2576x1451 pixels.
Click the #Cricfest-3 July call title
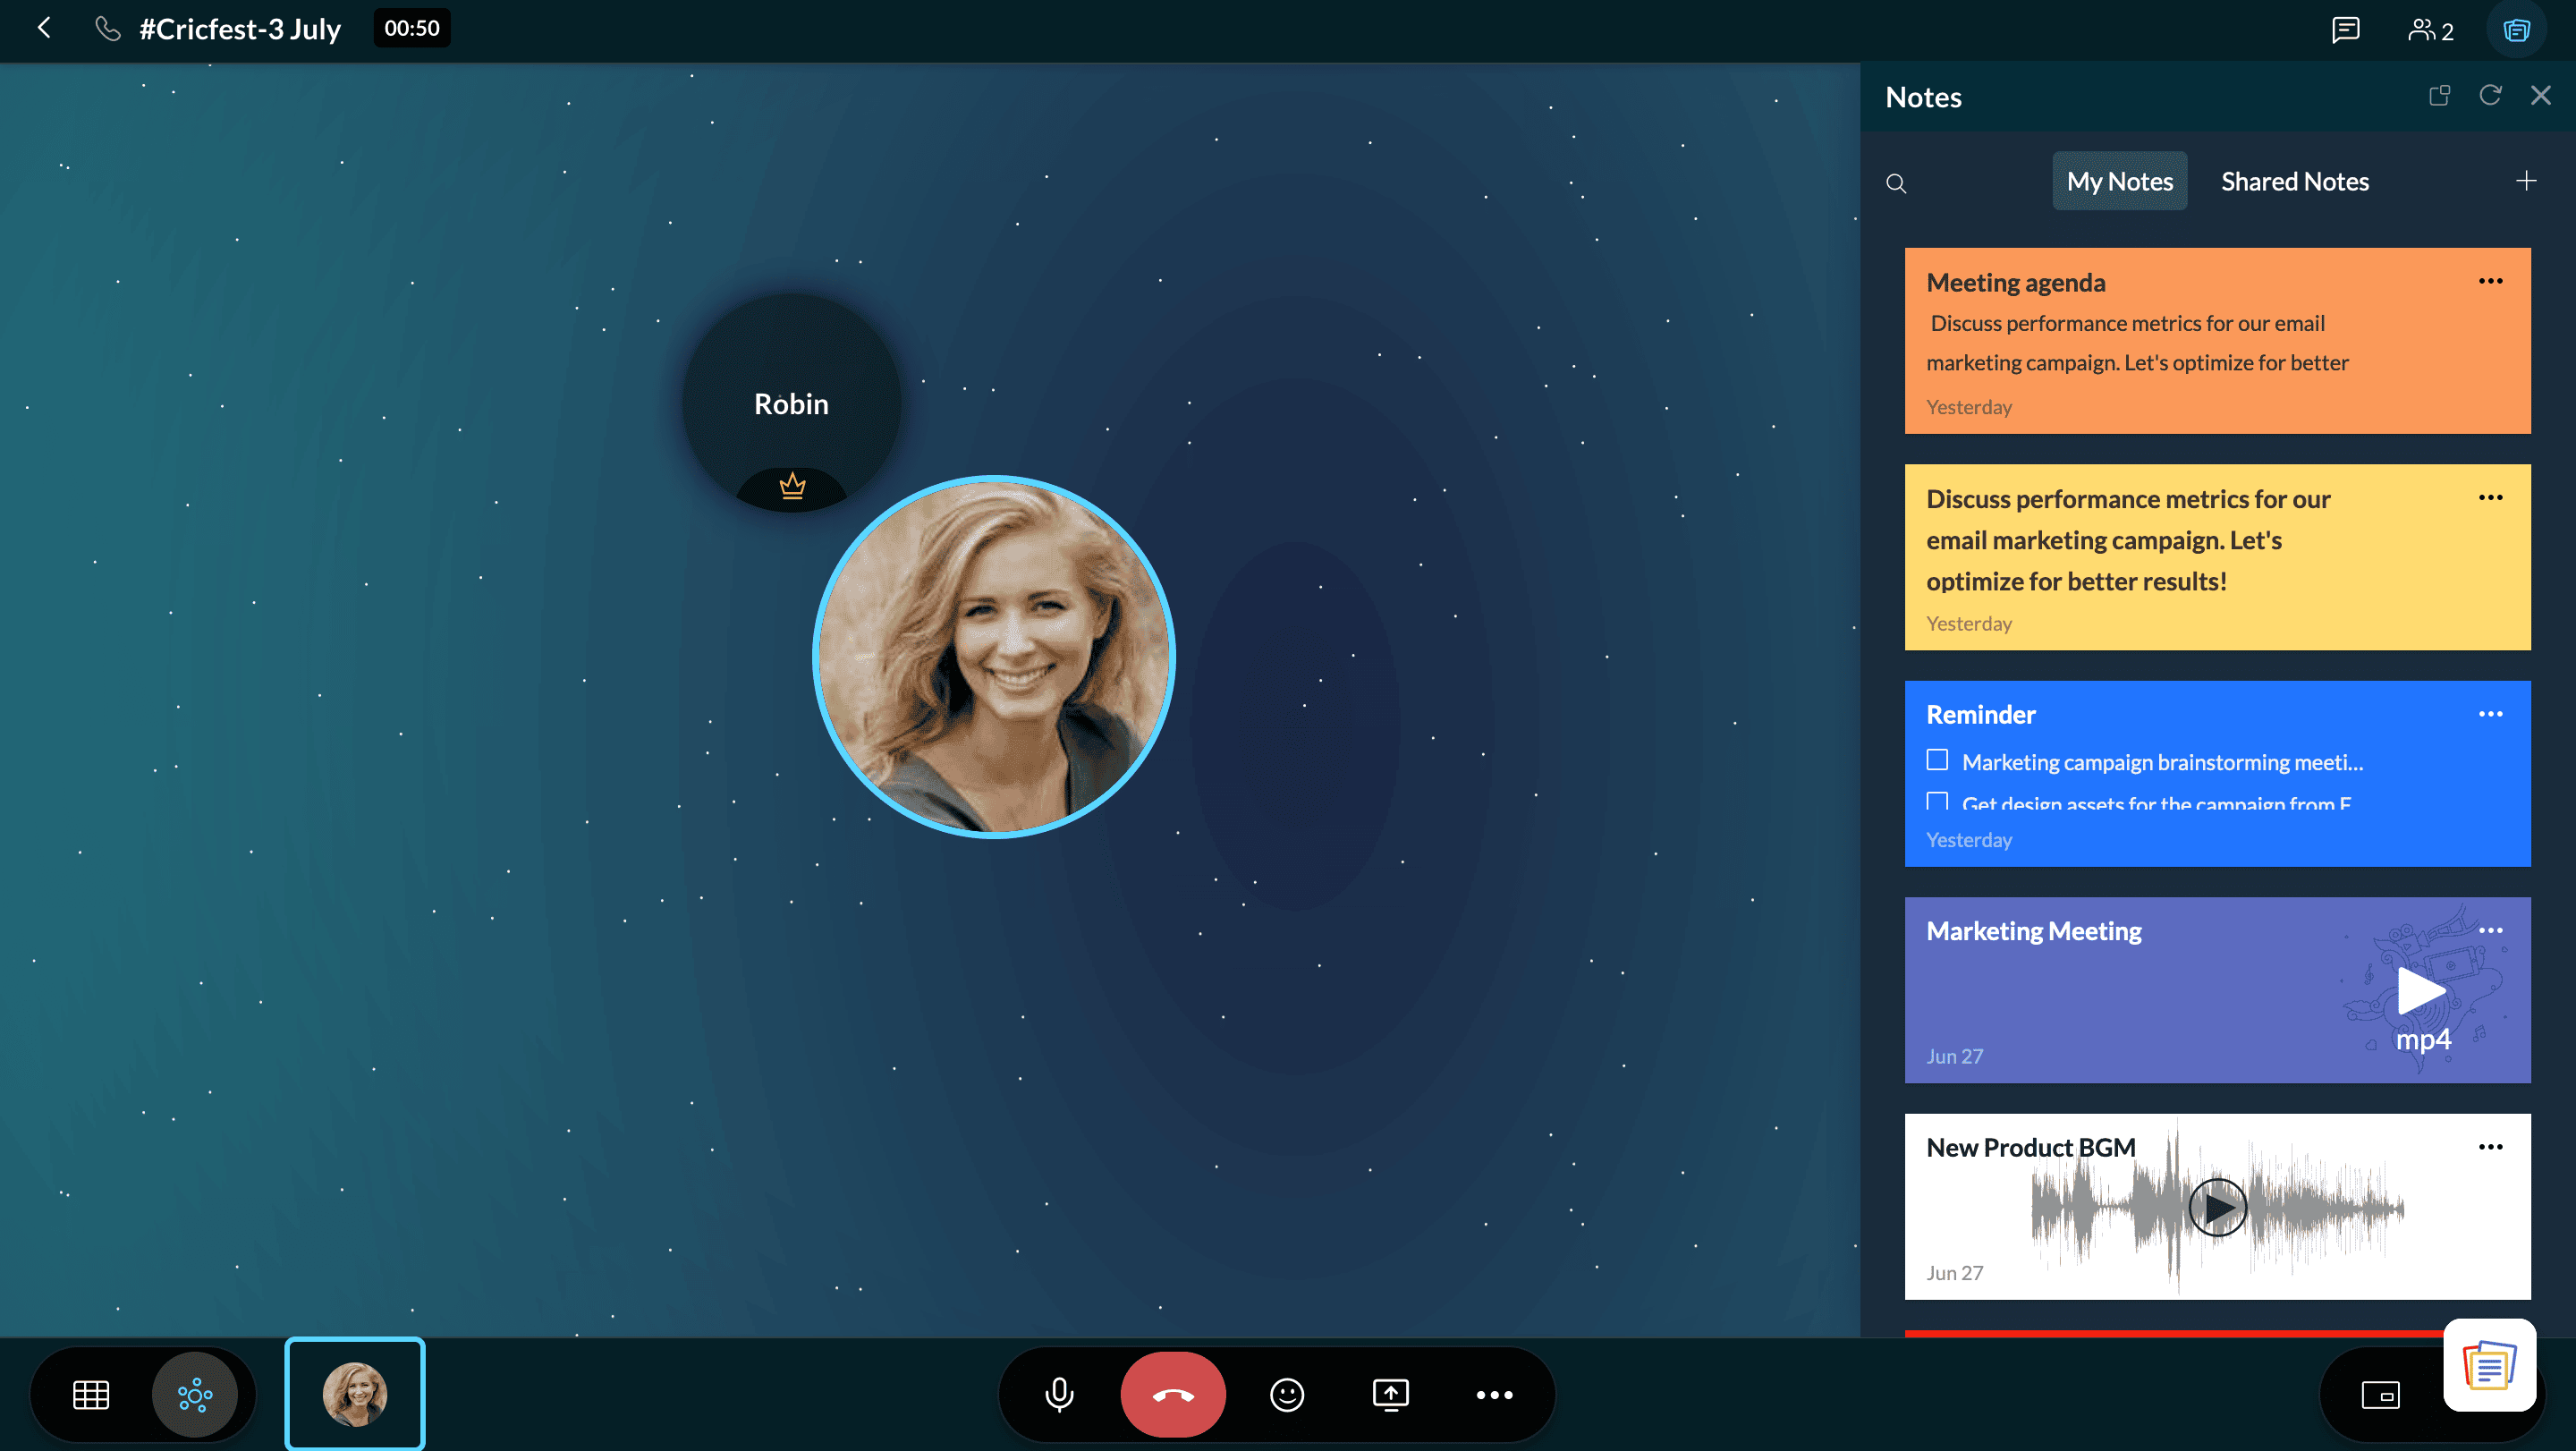[240, 29]
